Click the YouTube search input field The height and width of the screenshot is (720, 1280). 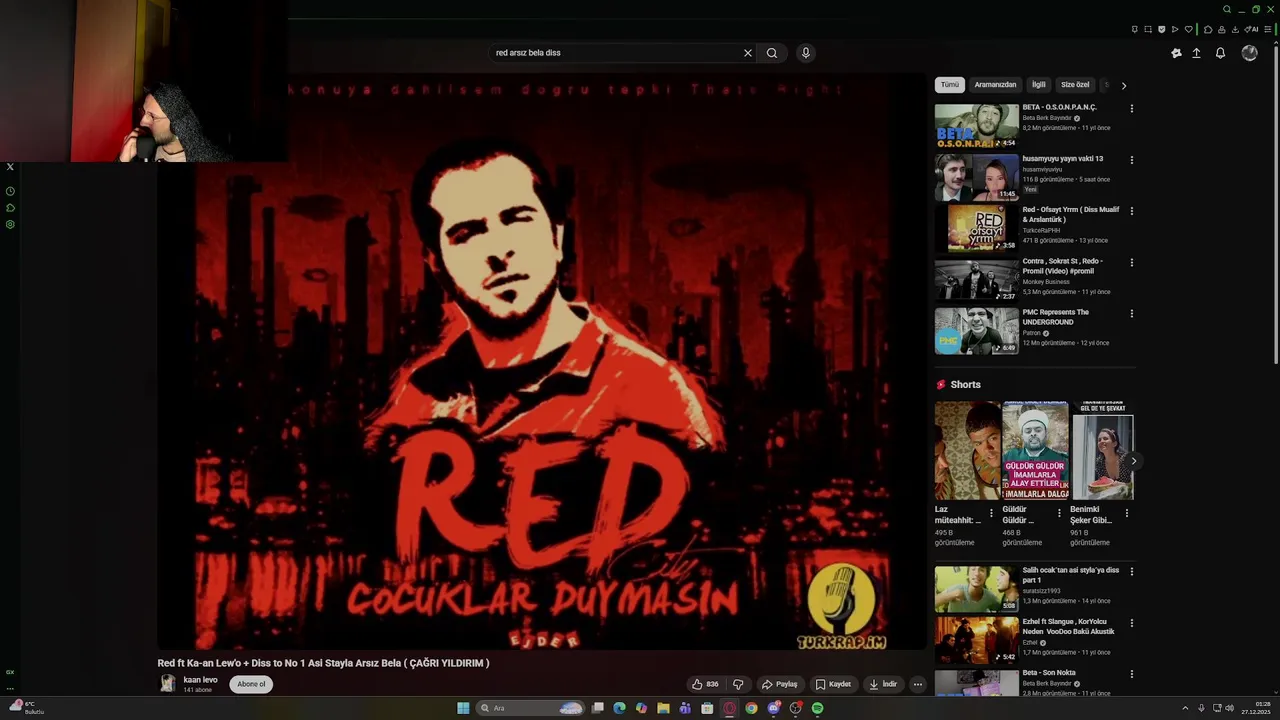tap(615, 53)
